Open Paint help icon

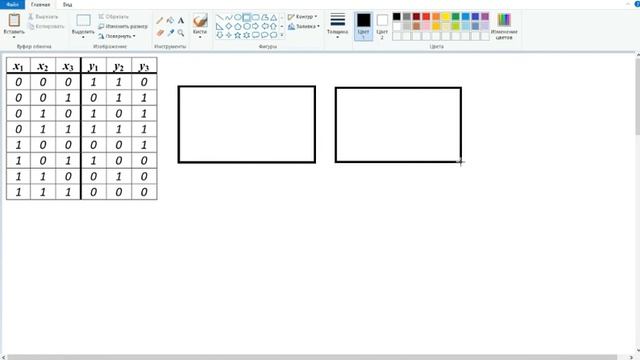click(x=637, y=4)
